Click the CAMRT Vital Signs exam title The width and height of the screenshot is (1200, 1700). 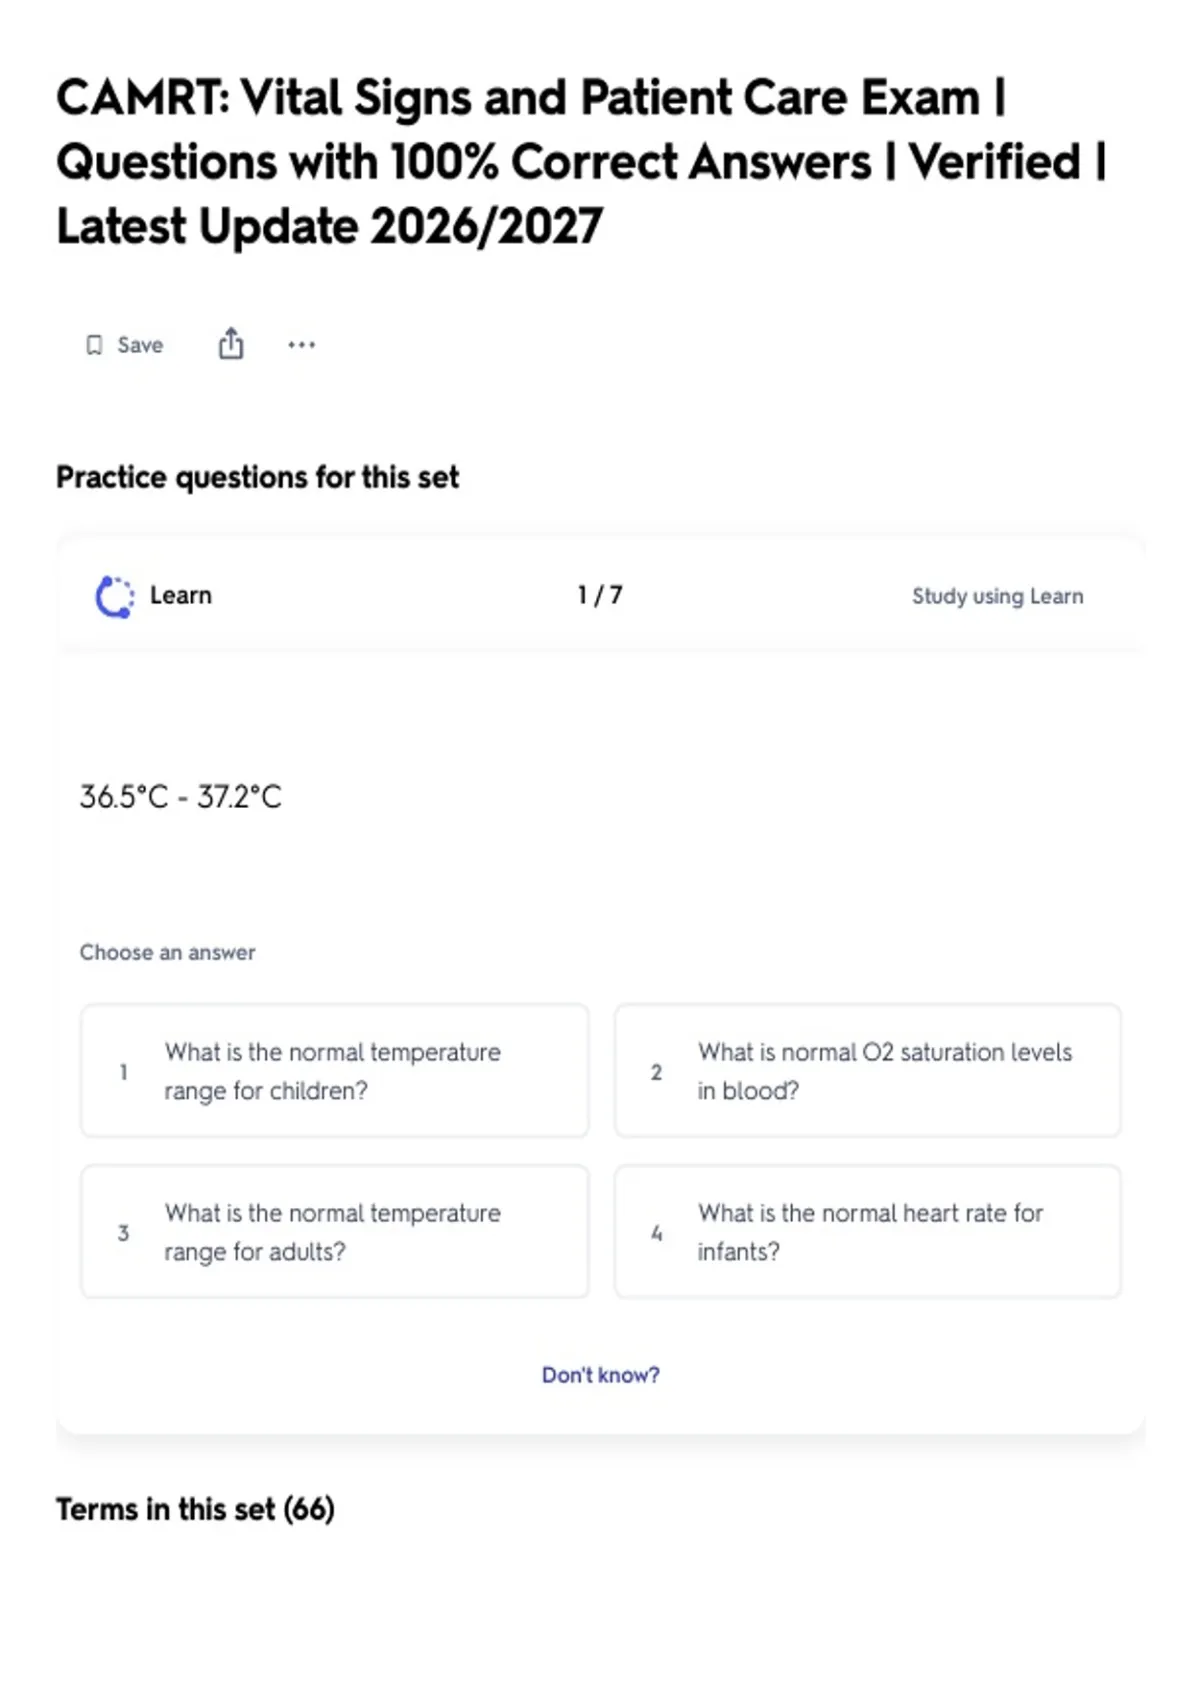(582, 162)
